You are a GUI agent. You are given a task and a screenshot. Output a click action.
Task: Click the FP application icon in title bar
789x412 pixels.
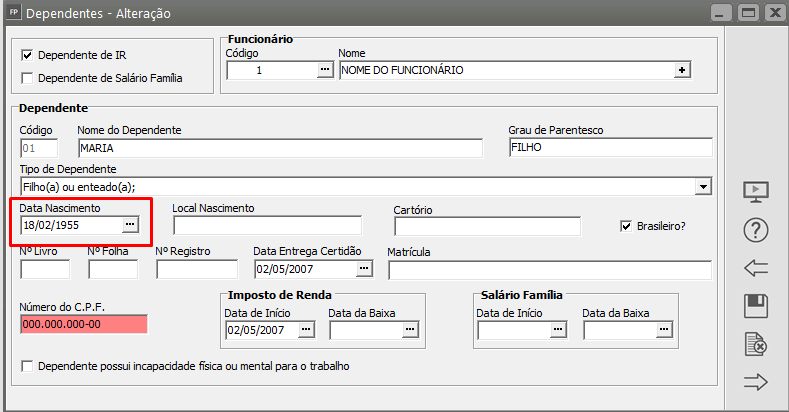click(x=12, y=13)
